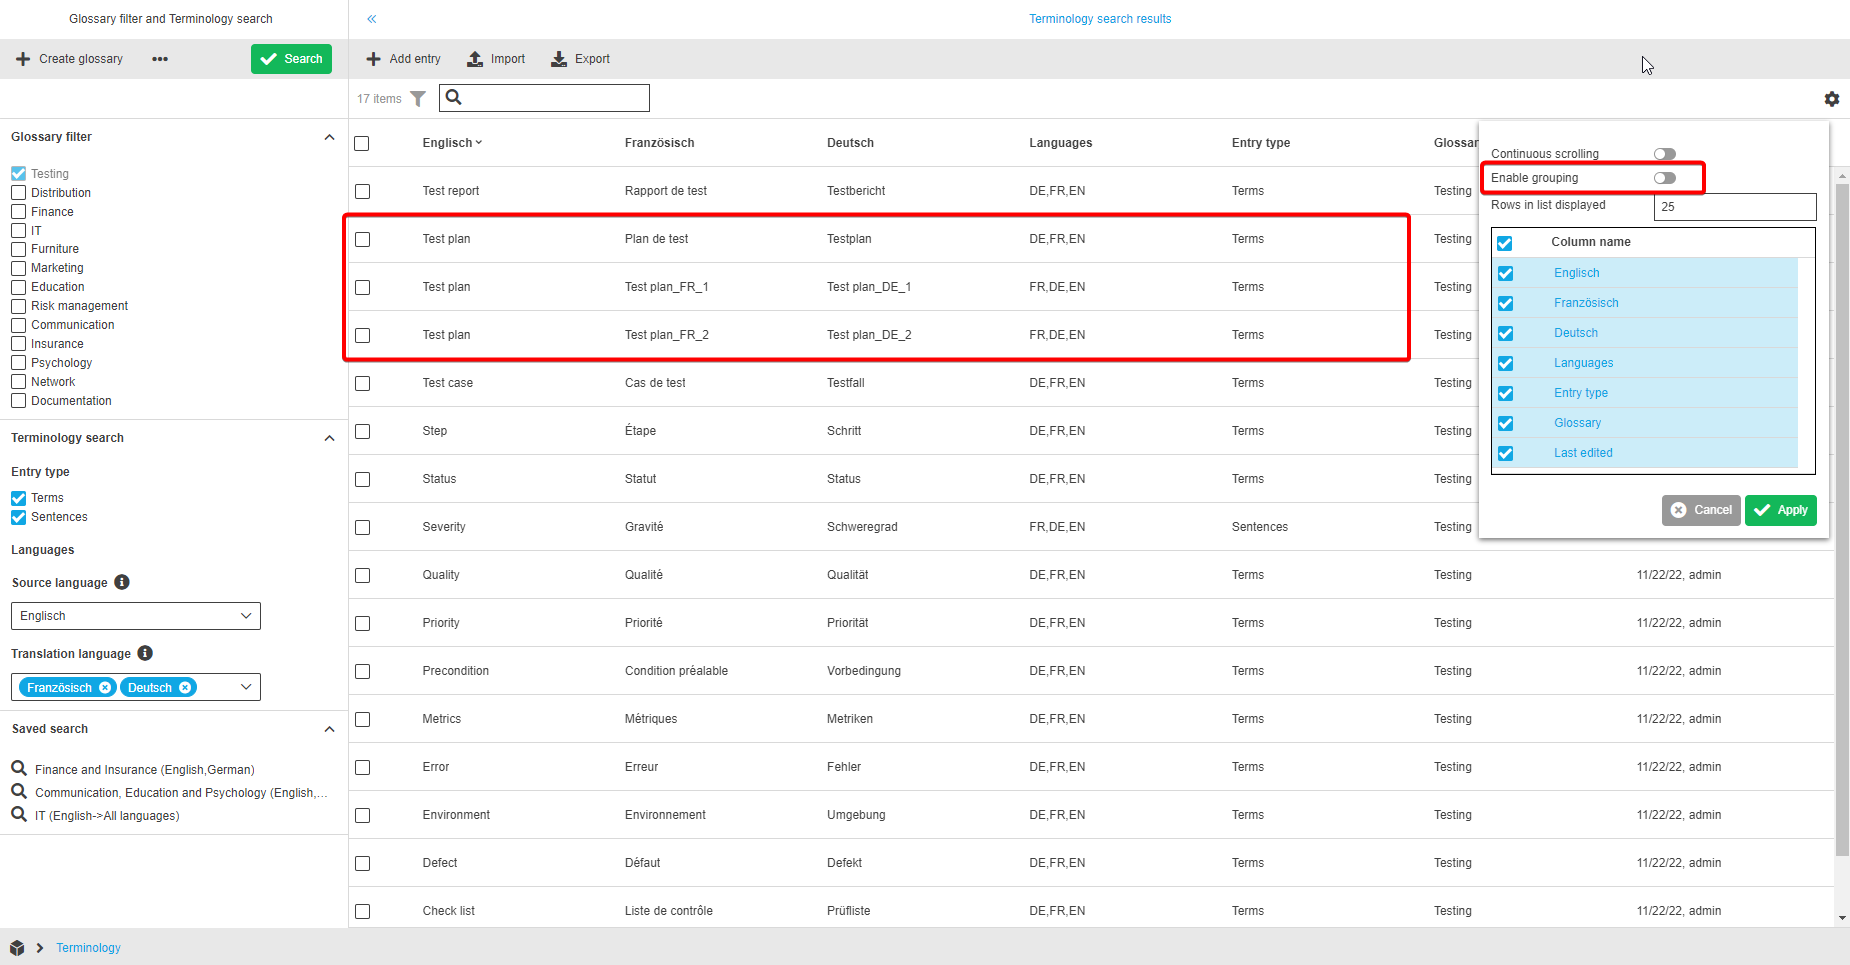Click the green Apply button

coord(1780,510)
